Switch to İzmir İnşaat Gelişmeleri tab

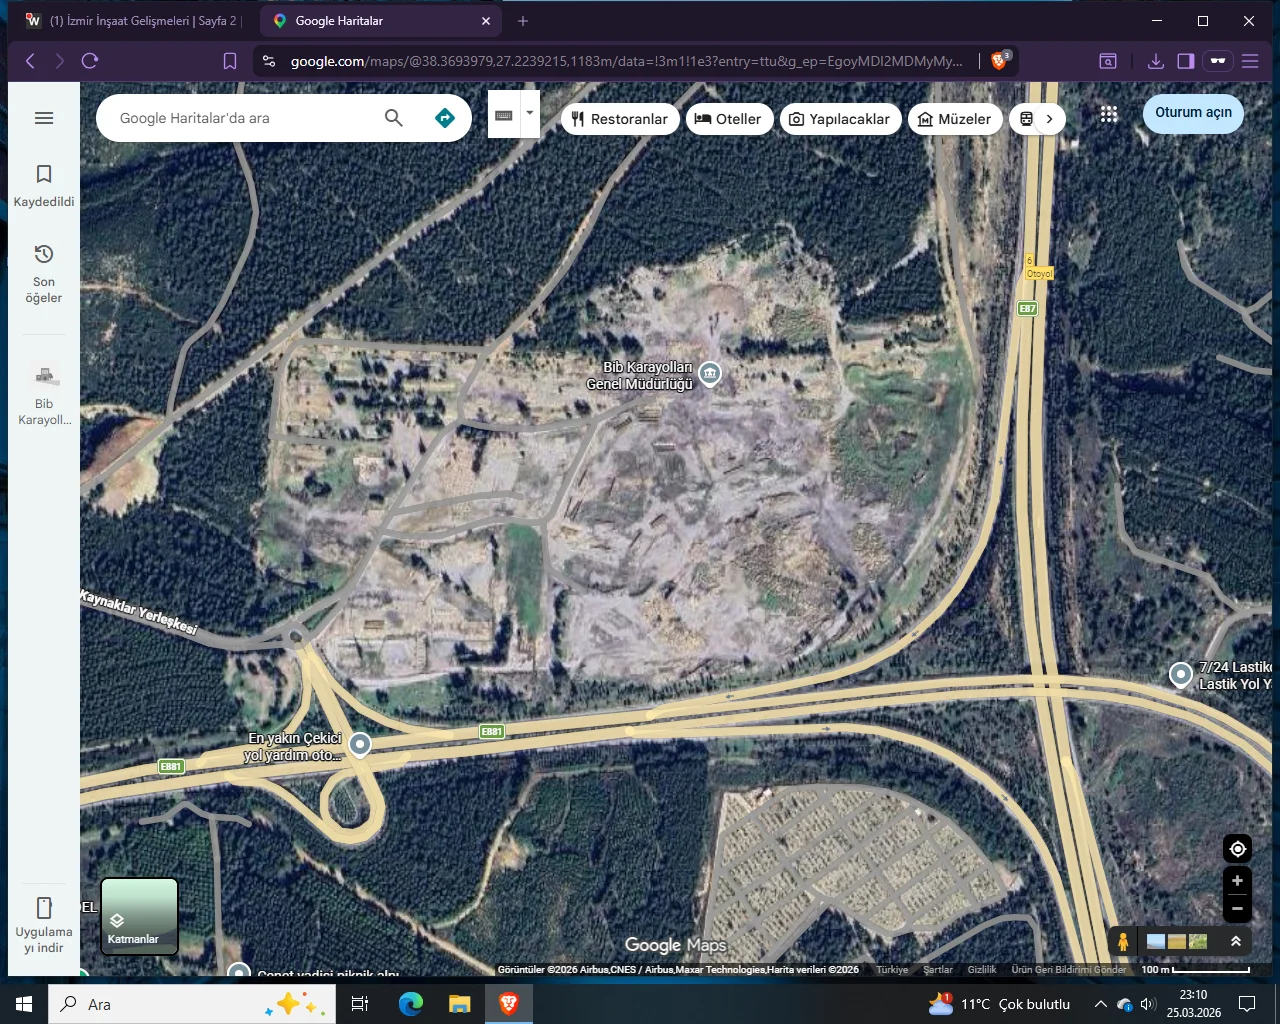[x=135, y=21]
